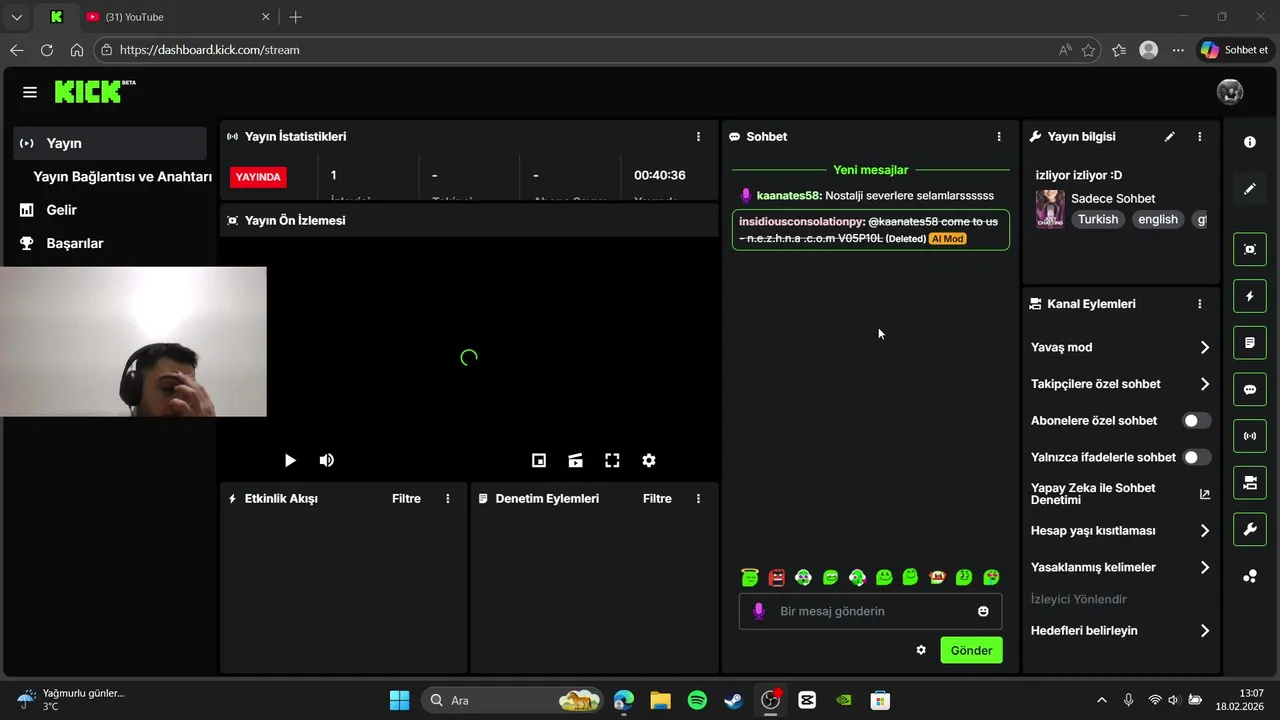
Task: Open the Sohbet panel three-dot menu
Action: (999, 137)
